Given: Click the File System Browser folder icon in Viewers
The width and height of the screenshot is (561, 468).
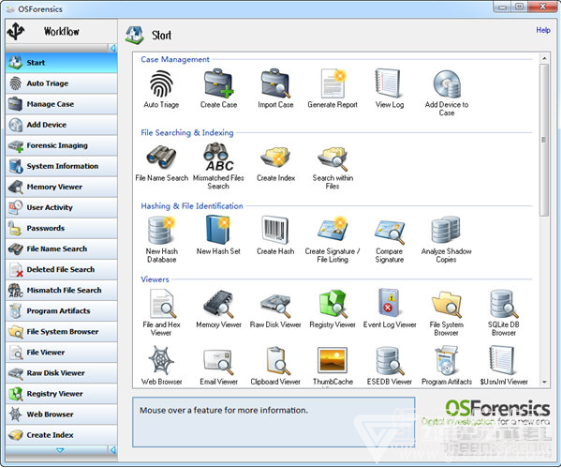Looking at the screenshot, I should 447,304.
